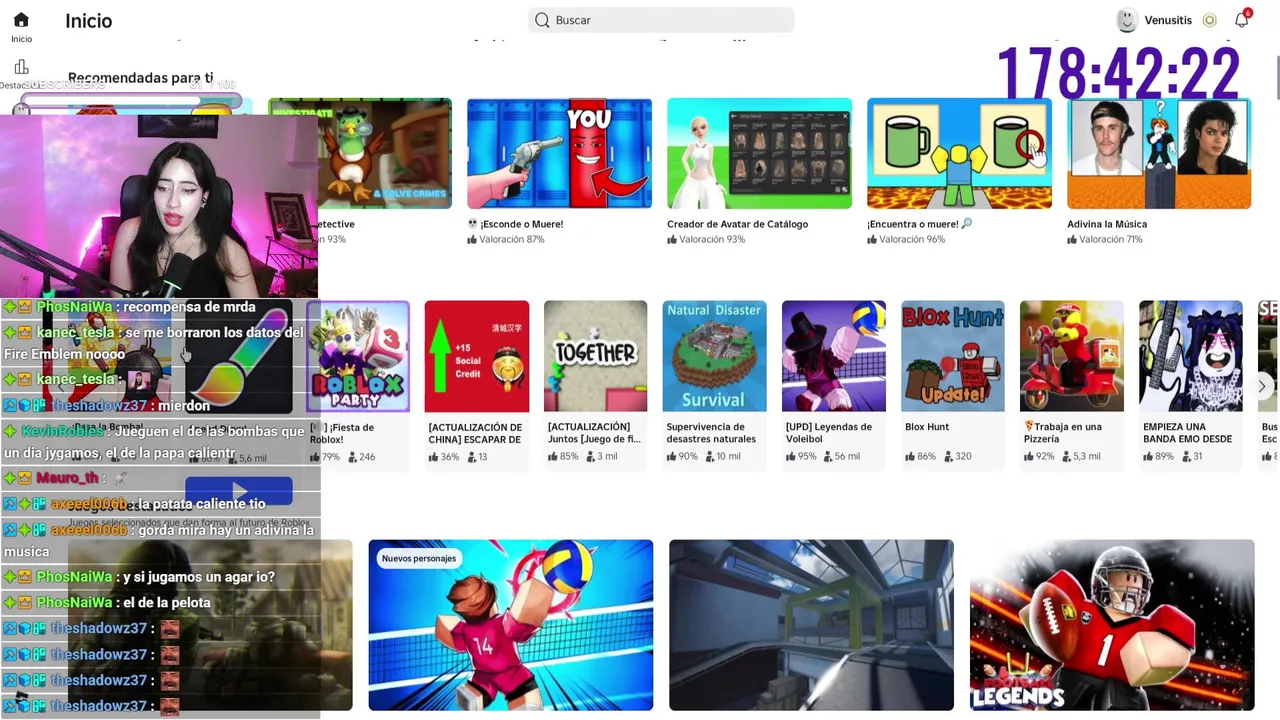The height and width of the screenshot is (720, 1280).
Task: Click the Valoración 71% rating text
Action: 1112,239
